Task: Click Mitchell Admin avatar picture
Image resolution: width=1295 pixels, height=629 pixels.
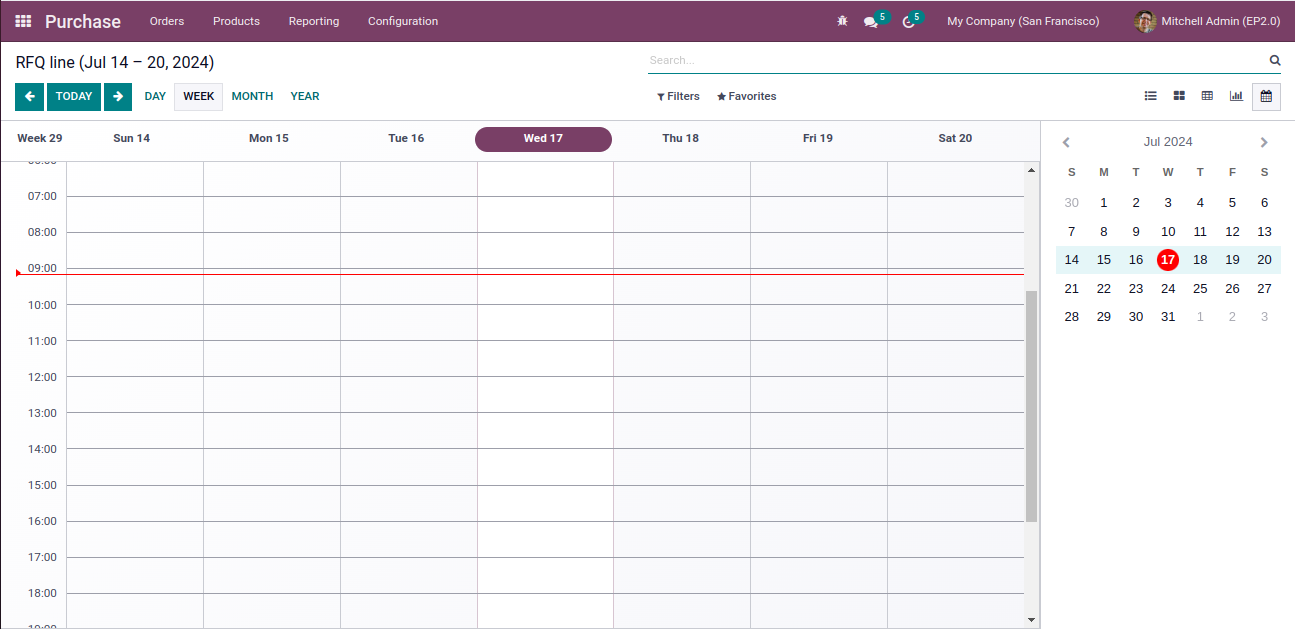Action: [x=1146, y=21]
